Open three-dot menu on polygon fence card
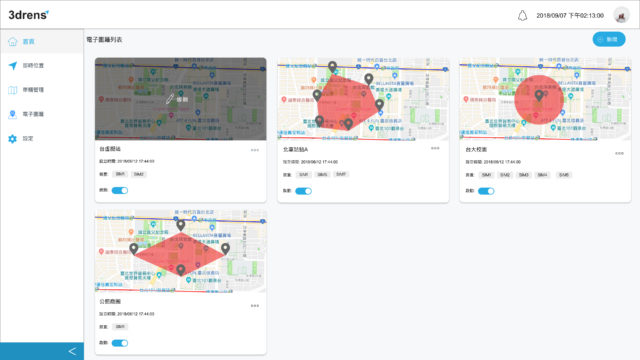The width and height of the screenshot is (640, 360). pos(435,148)
